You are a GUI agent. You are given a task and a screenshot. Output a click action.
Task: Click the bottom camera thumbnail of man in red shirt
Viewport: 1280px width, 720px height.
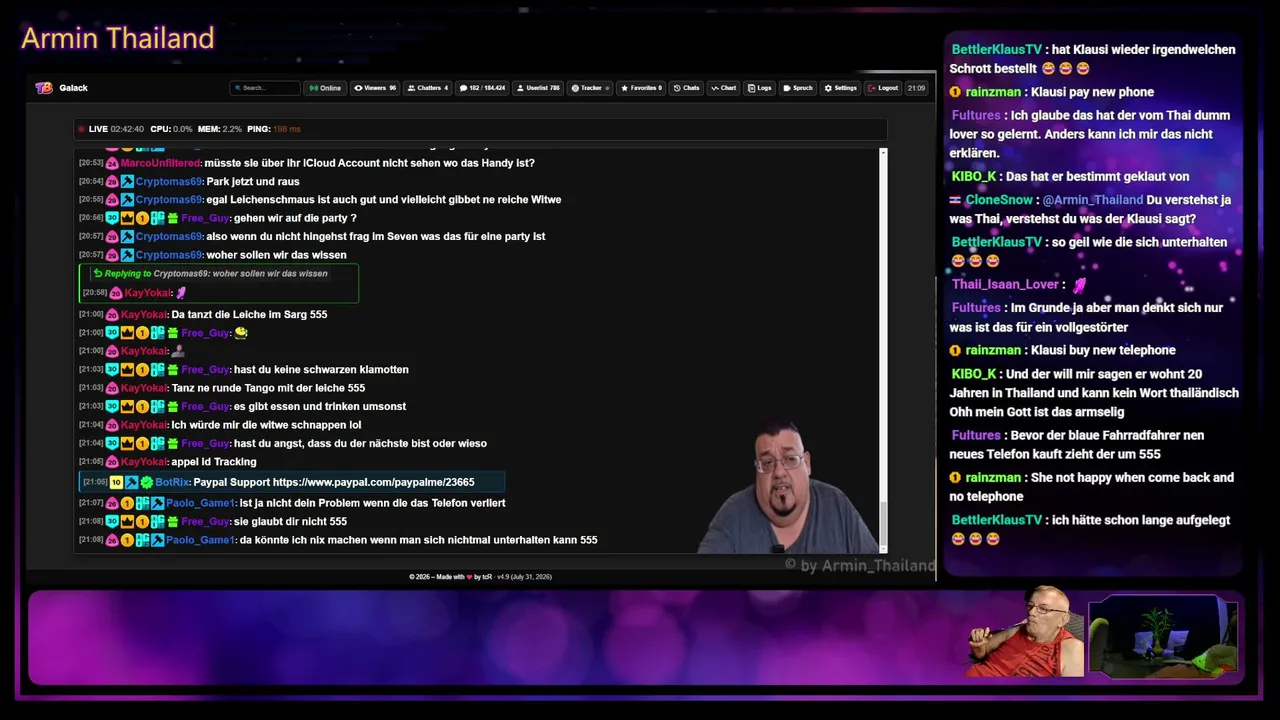(x=1026, y=634)
